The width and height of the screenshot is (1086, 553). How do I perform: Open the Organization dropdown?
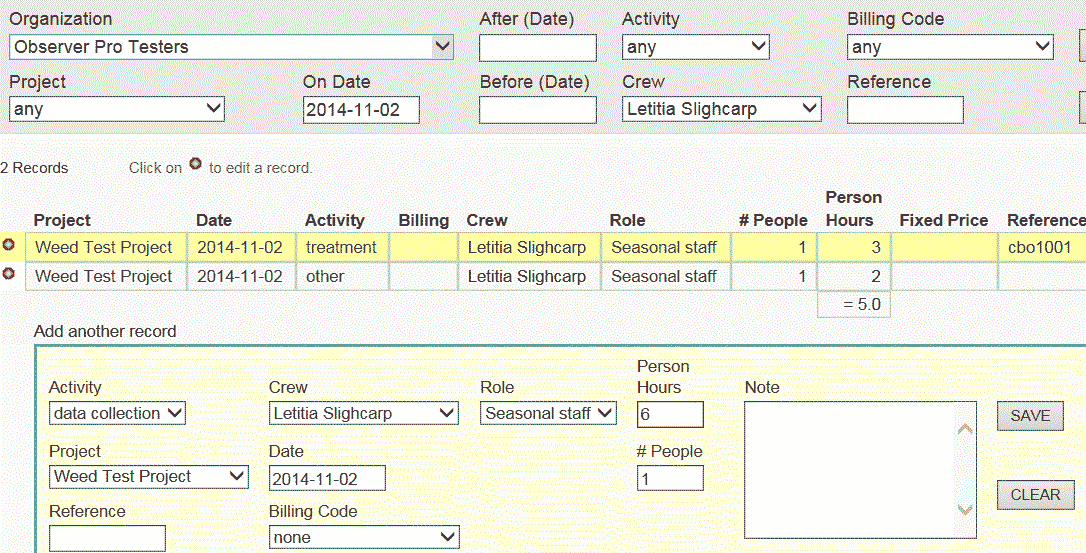point(231,47)
